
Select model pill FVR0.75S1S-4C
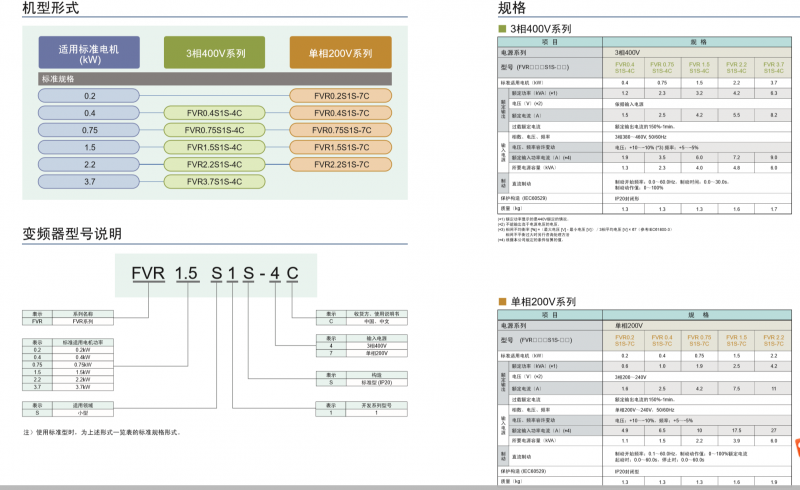(x=214, y=130)
